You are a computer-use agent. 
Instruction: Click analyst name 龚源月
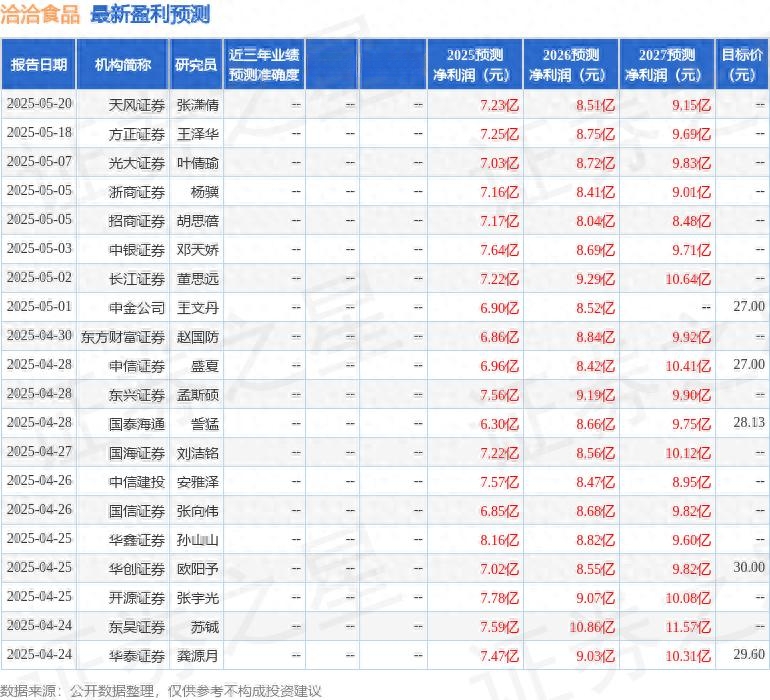(x=197, y=656)
